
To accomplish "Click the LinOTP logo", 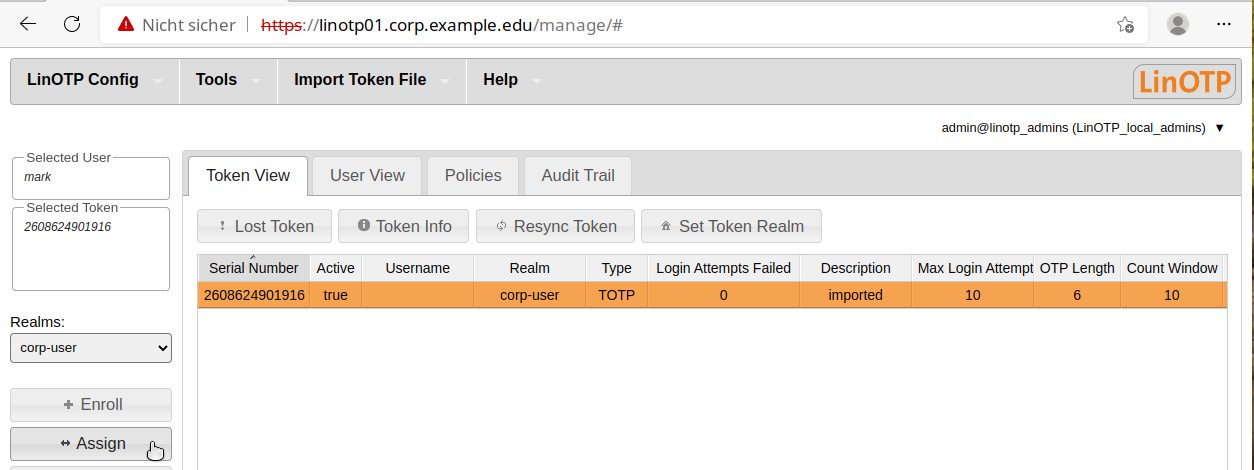I will pos(1184,81).
